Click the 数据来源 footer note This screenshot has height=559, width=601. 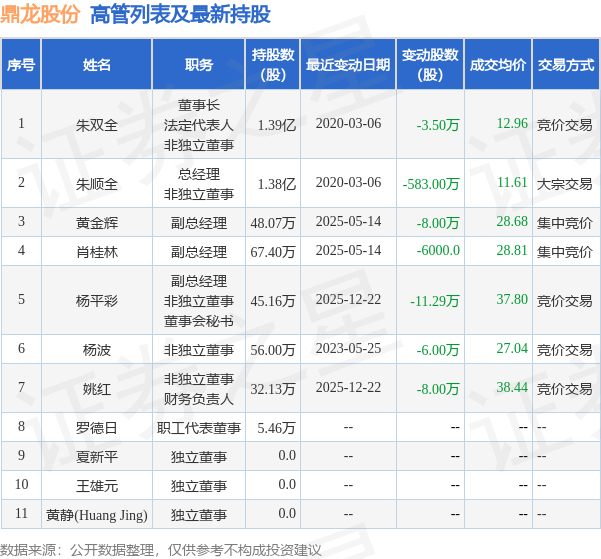[x=161, y=550]
